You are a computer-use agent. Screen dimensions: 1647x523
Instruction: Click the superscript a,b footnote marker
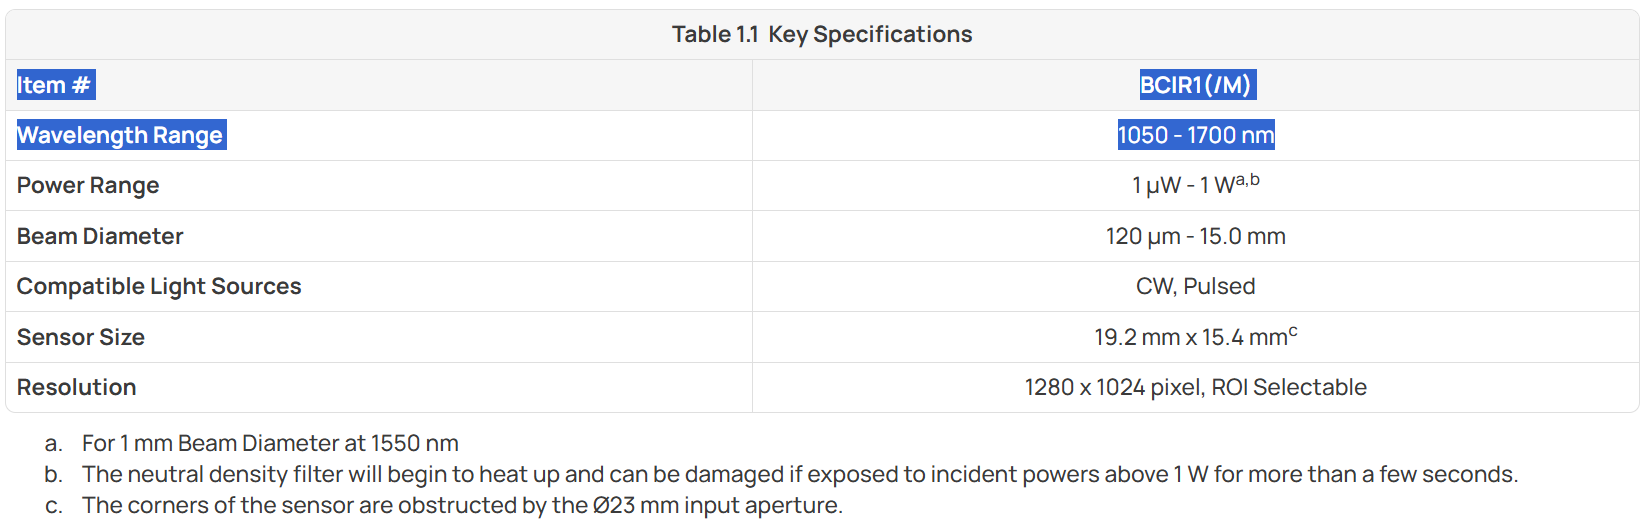click(1248, 180)
